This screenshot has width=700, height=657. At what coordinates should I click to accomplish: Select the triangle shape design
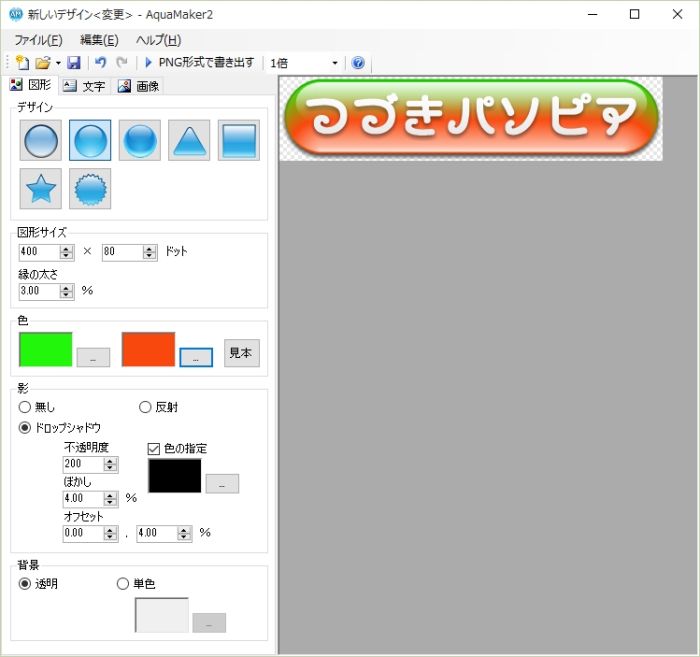(x=189, y=140)
